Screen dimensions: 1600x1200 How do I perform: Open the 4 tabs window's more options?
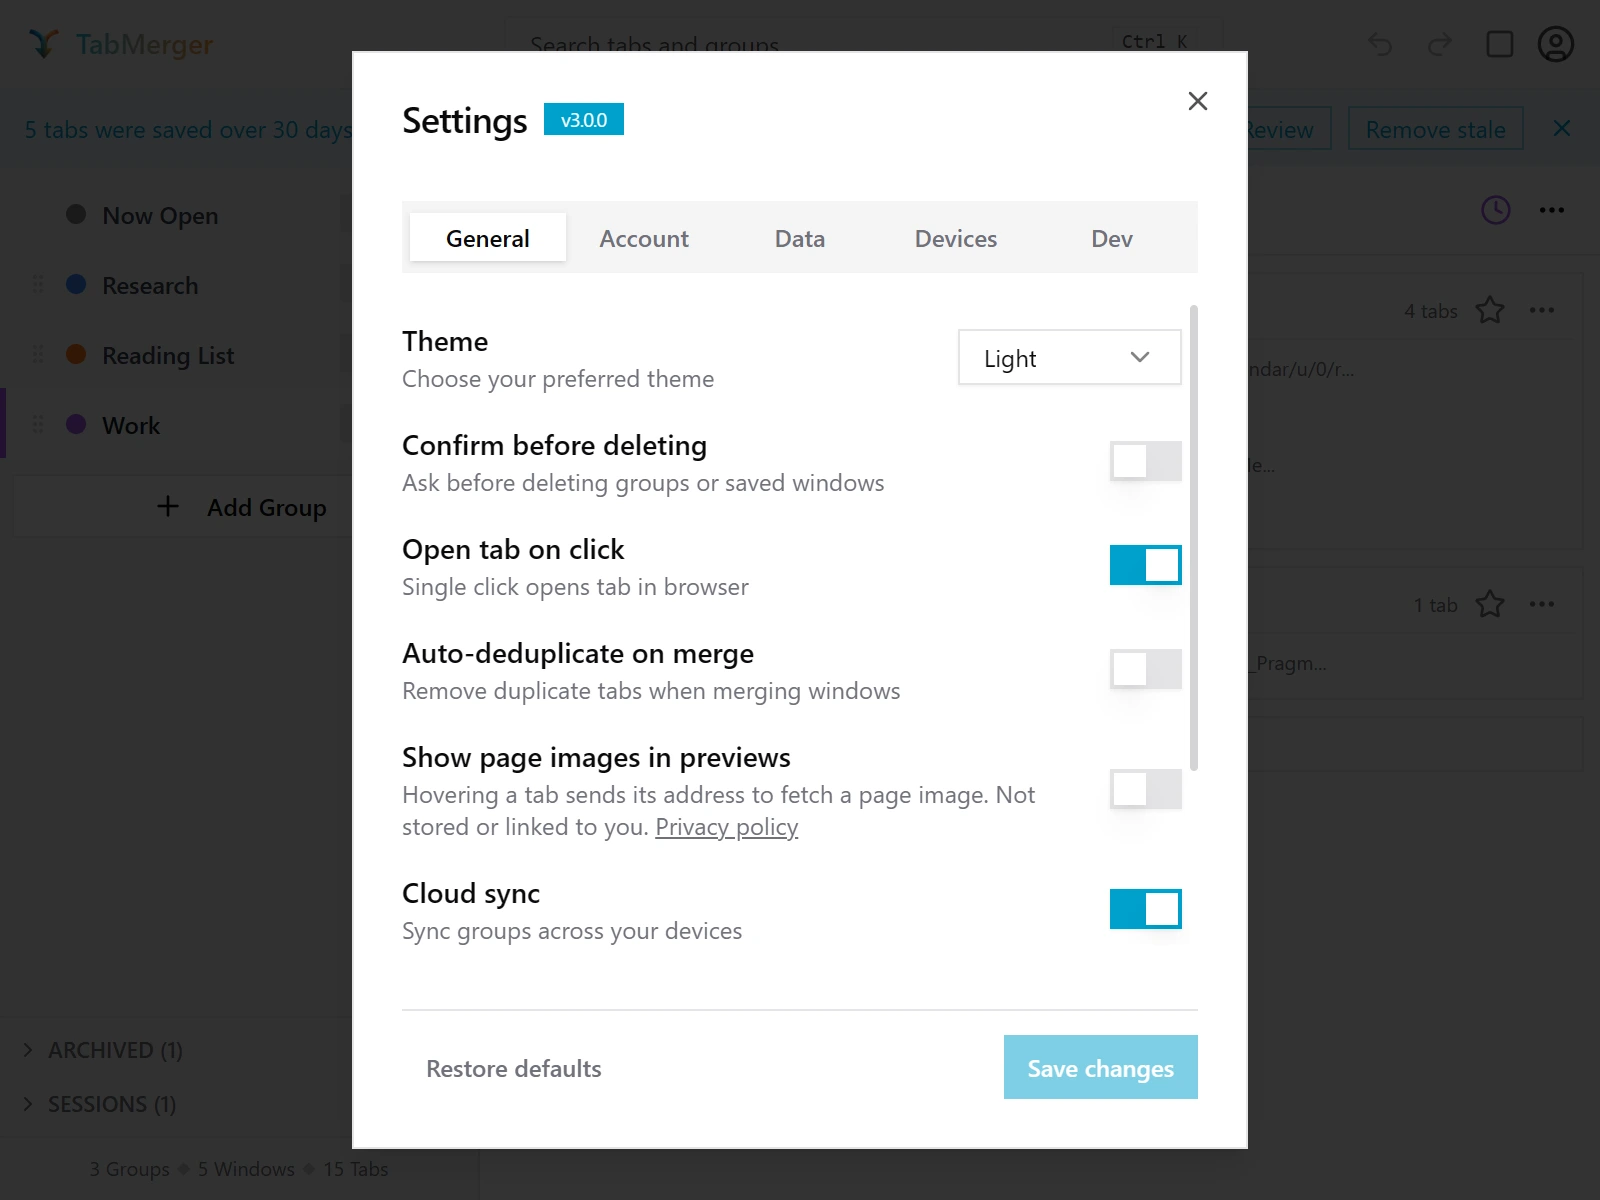click(1541, 310)
